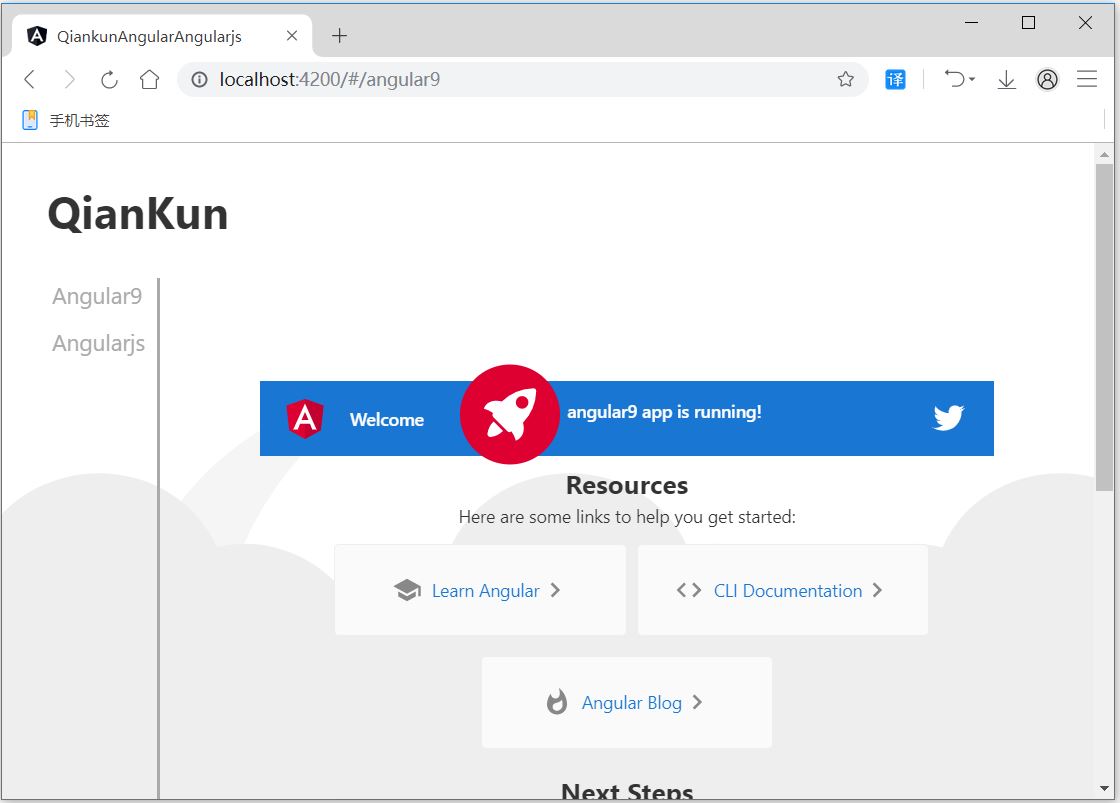Click chevron beside Learn Angular
The height and width of the screenshot is (803, 1120).
[555, 590]
